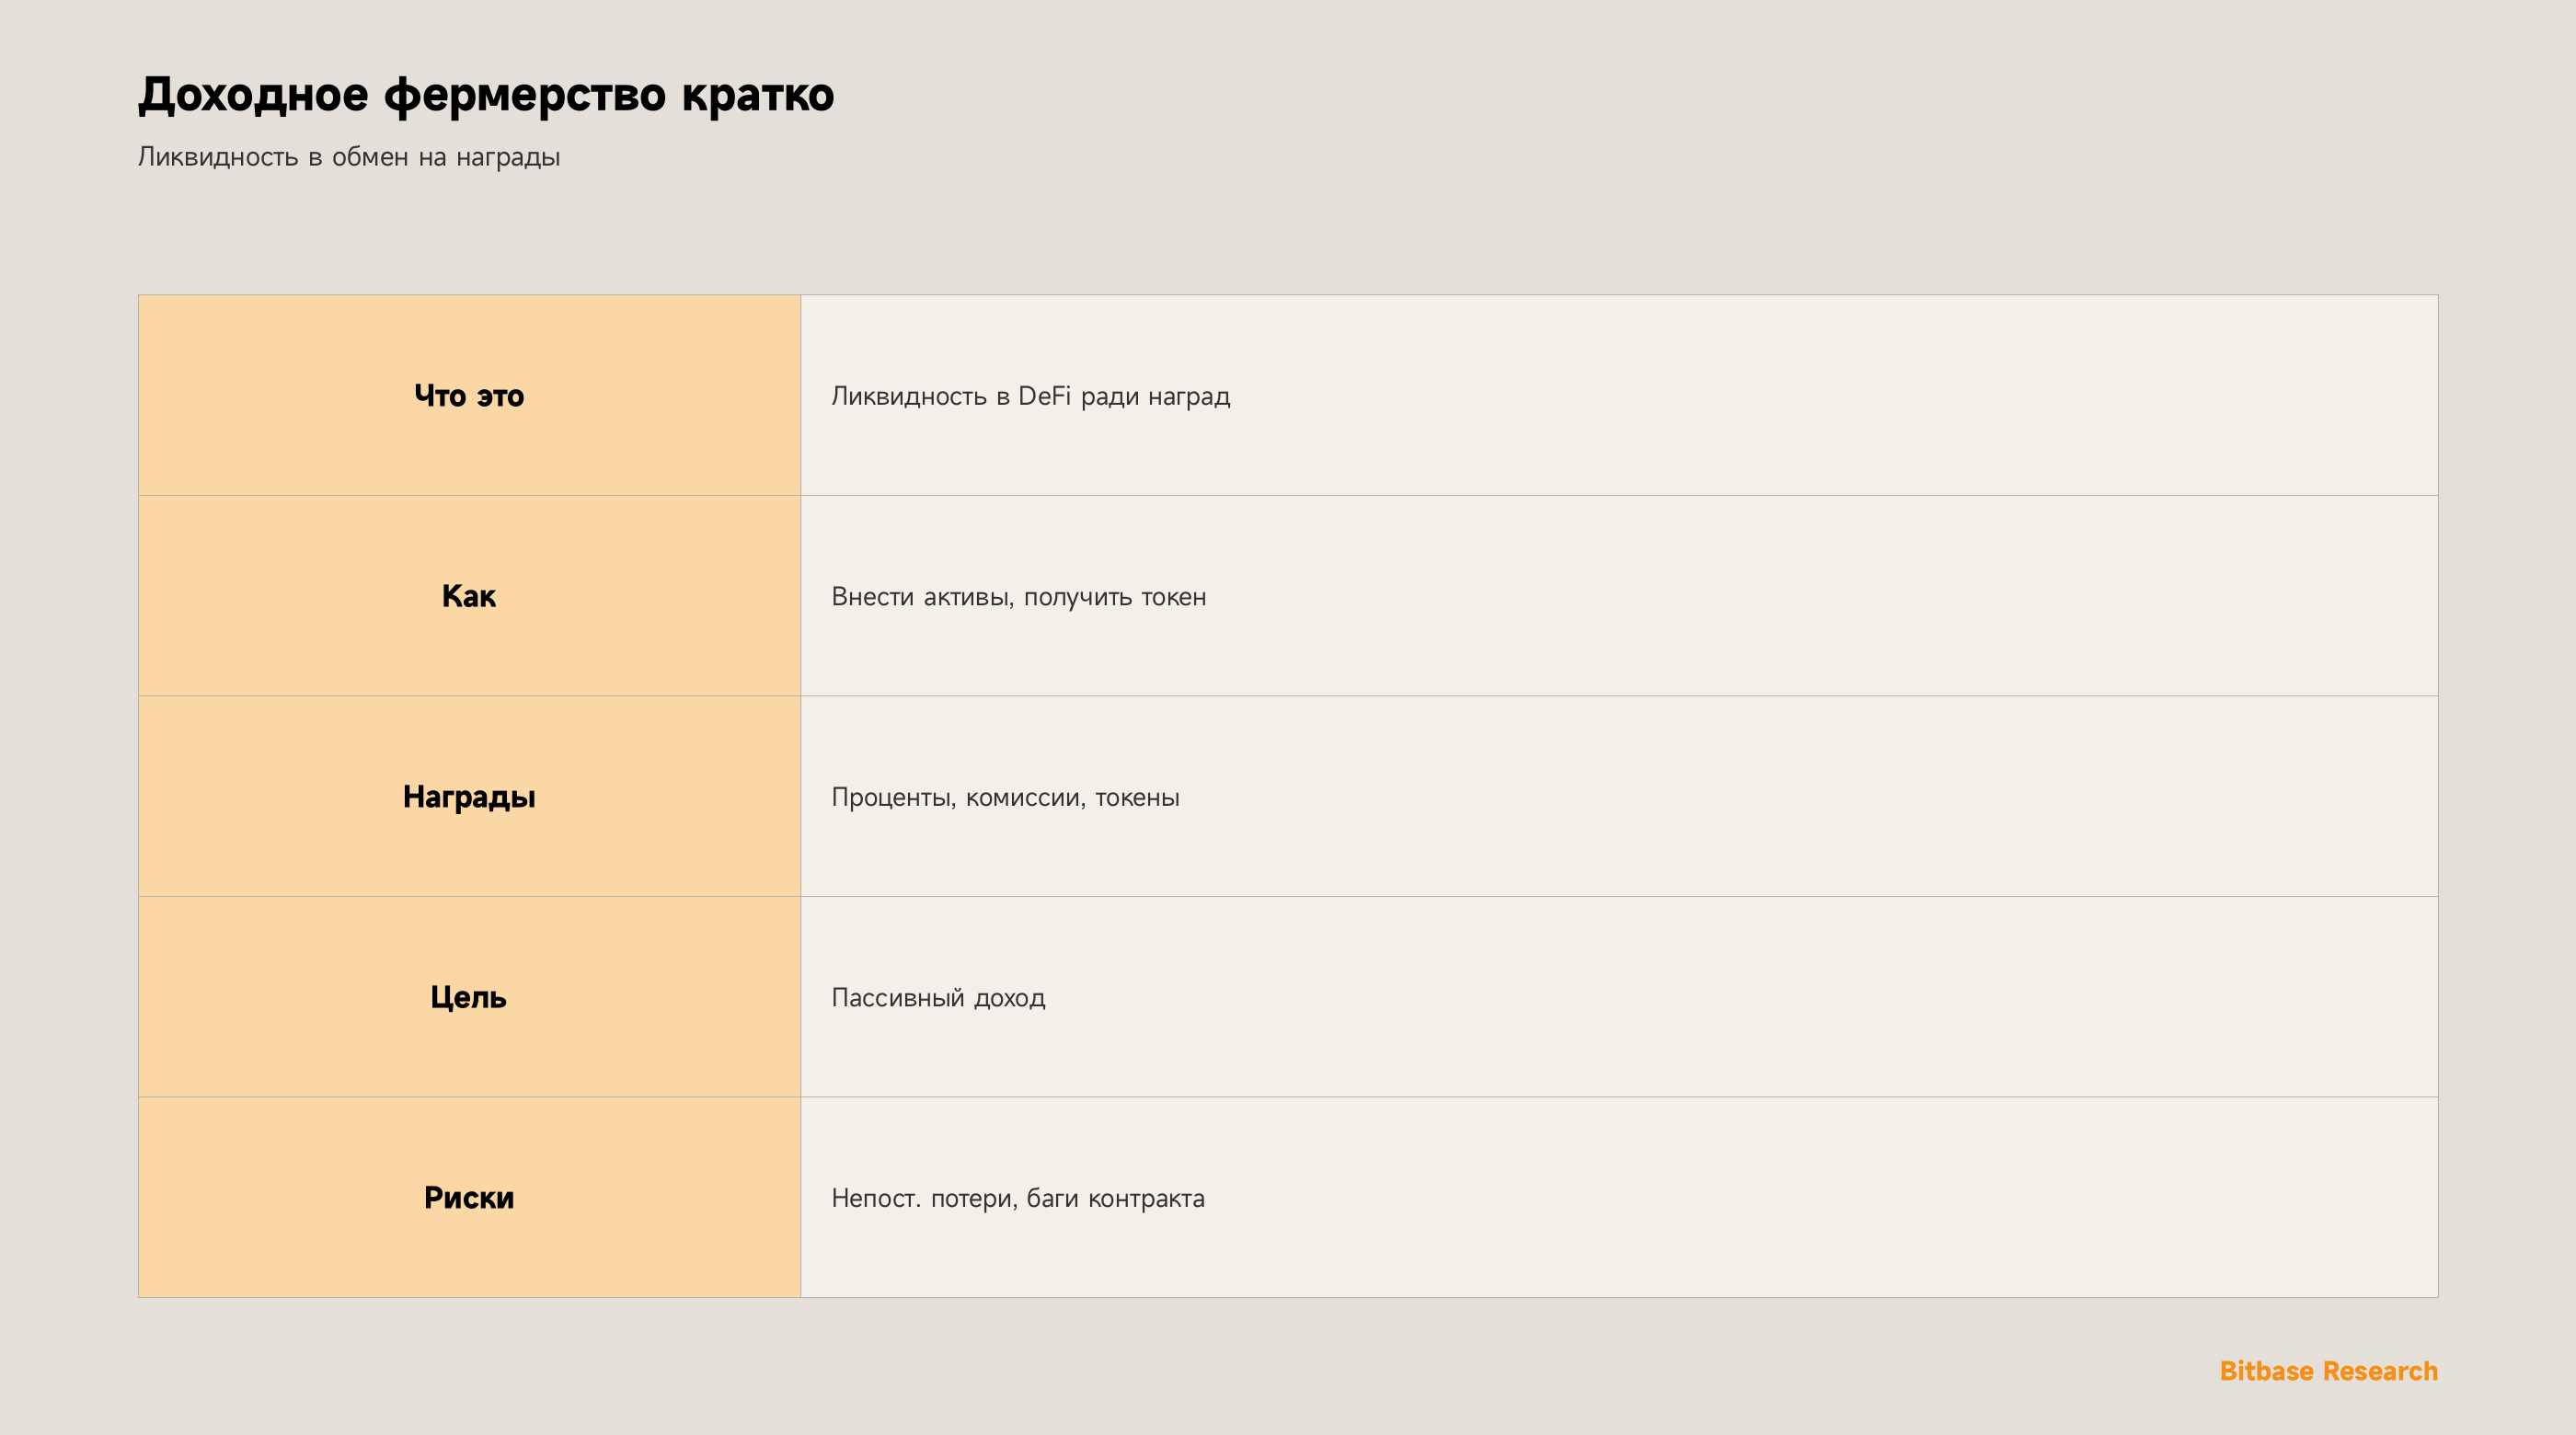Viewport: 2576px width, 1435px height.
Task: Click the 'Bitbase Research' footer label
Action: tap(2328, 1371)
